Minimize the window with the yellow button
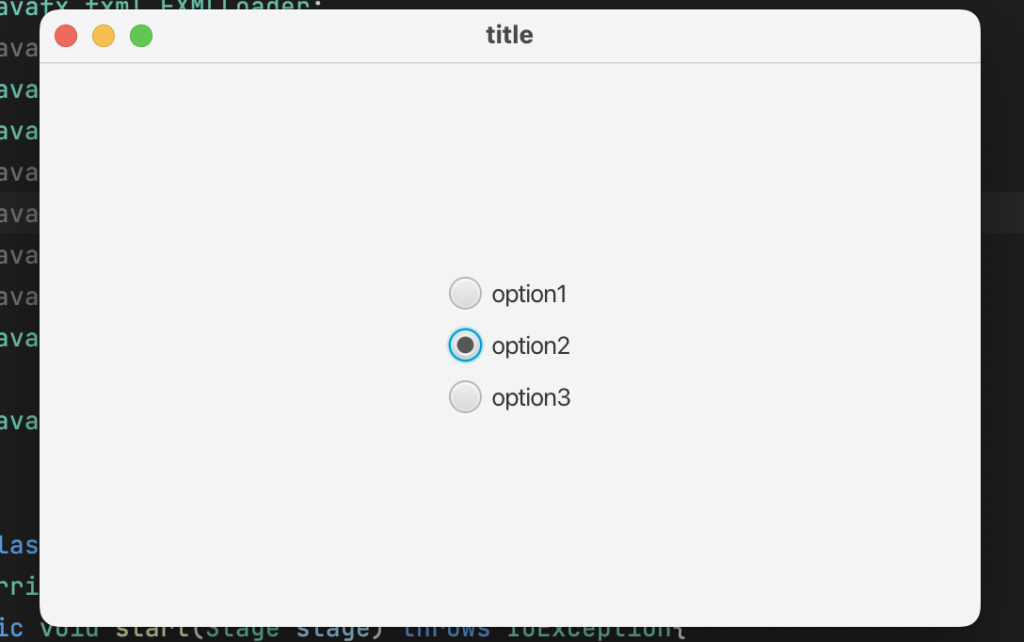 tap(104, 36)
